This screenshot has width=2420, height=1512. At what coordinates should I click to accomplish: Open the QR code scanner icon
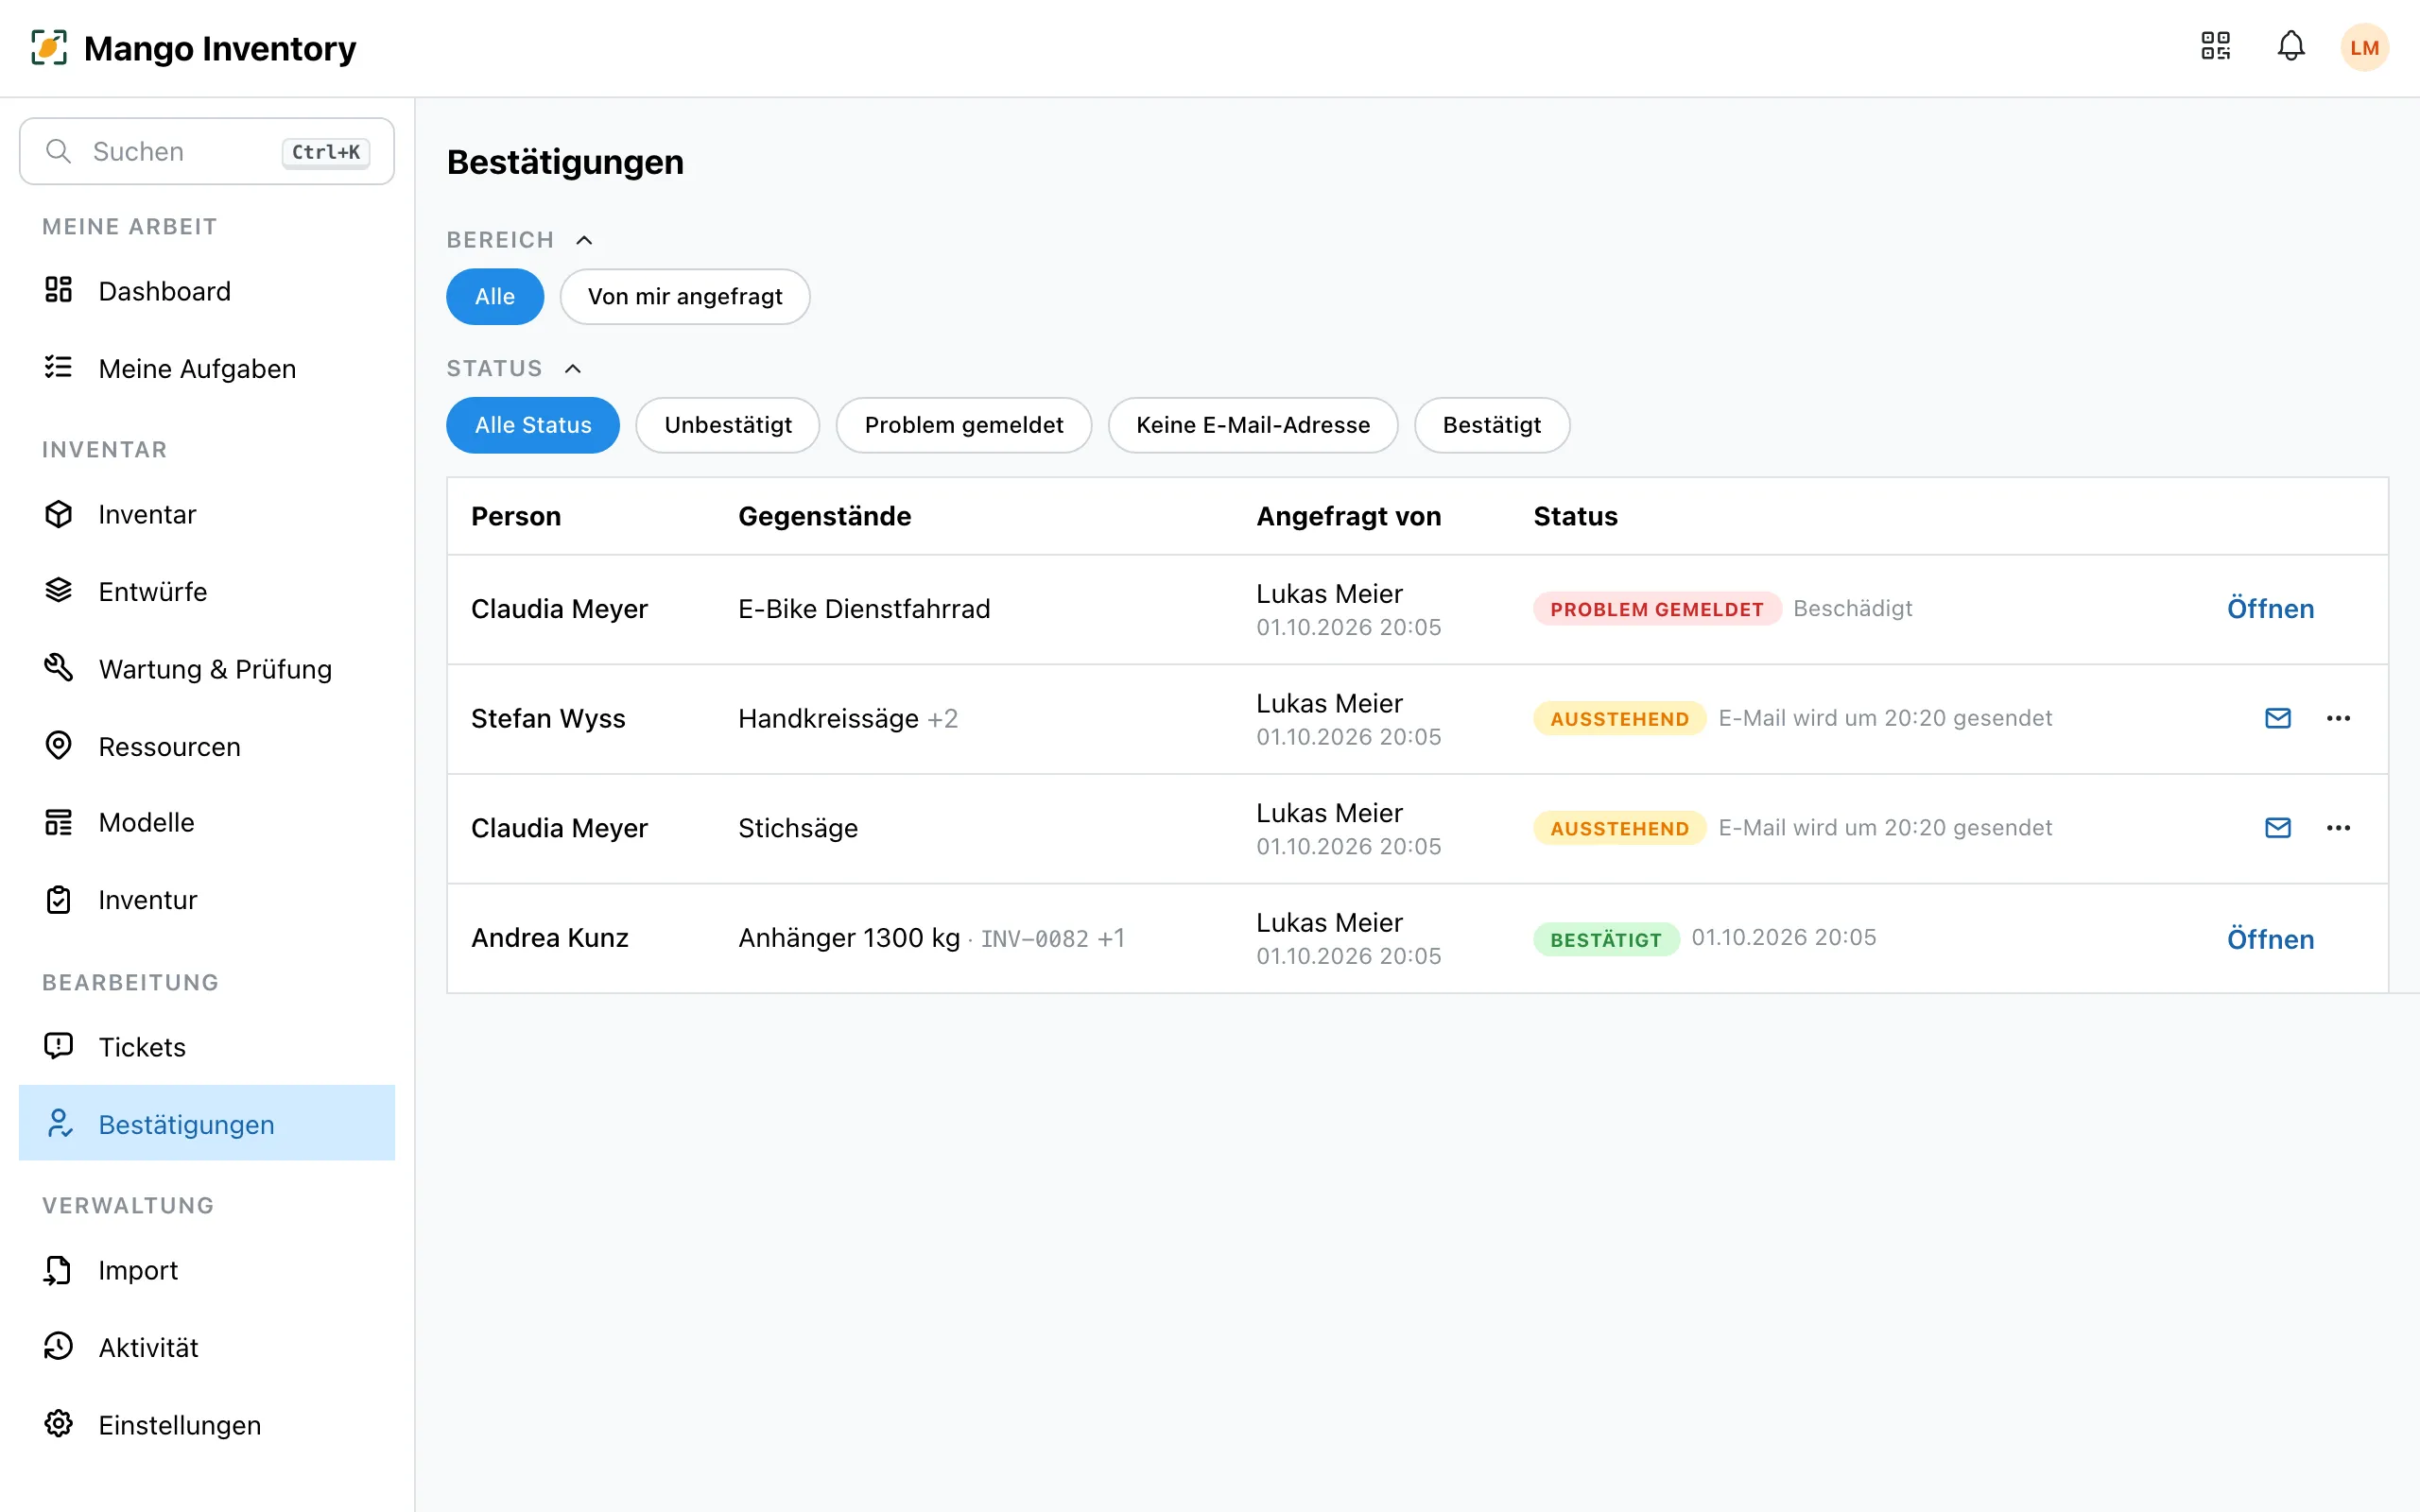click(2215, 46)
